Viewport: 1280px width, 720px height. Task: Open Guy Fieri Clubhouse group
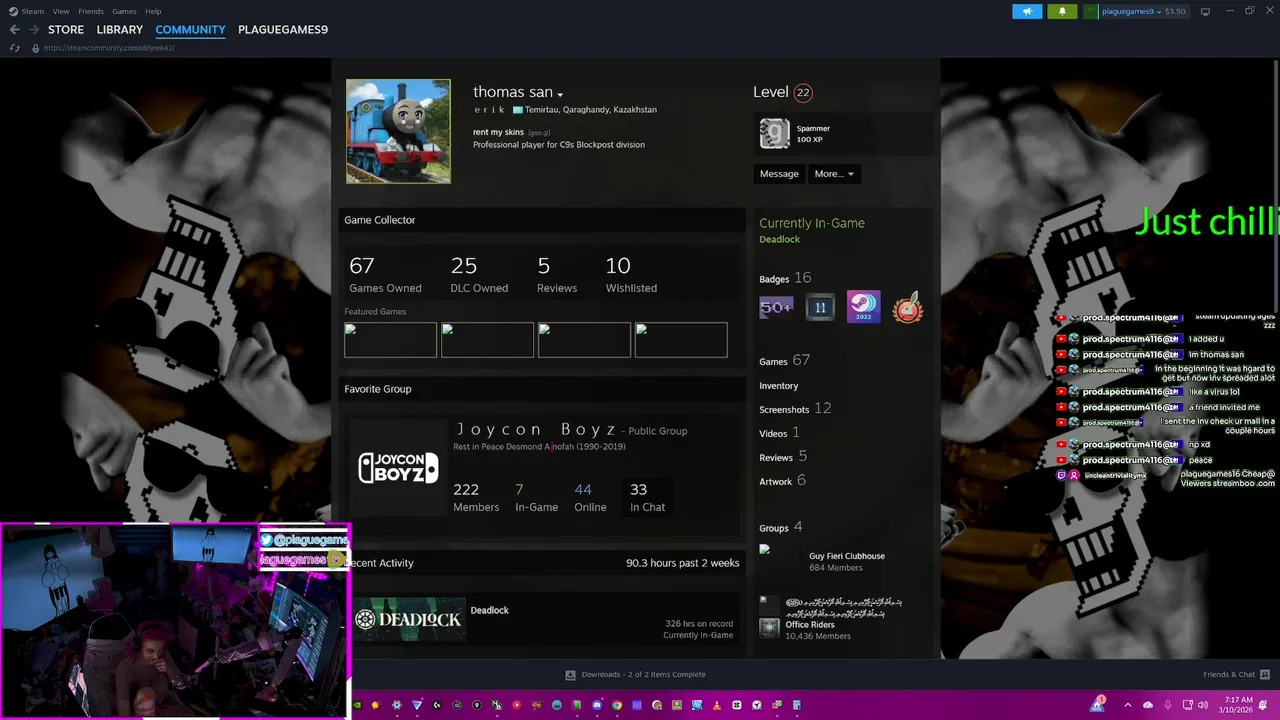pyautogui.click(x=847, y=556)
